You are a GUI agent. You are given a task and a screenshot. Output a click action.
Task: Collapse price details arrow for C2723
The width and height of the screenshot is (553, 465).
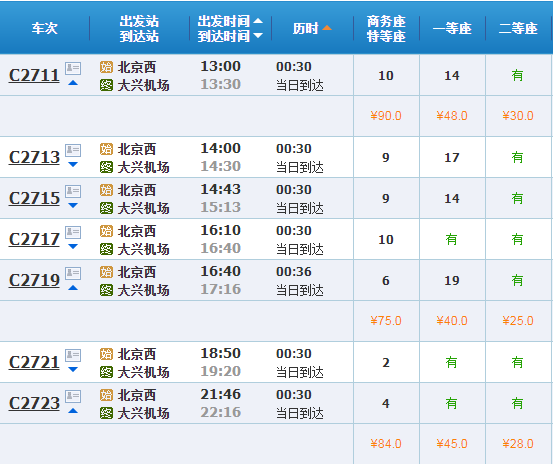pos(73,411)
